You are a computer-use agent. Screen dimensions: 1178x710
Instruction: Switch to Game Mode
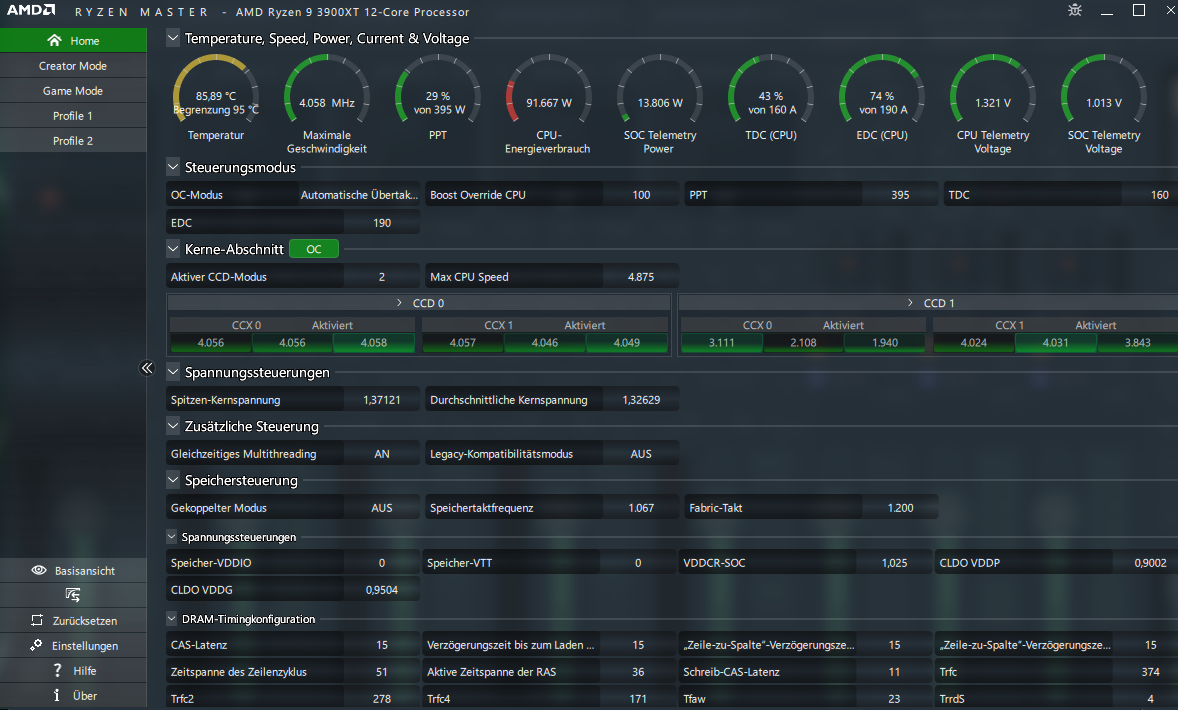tap(73, 90)
